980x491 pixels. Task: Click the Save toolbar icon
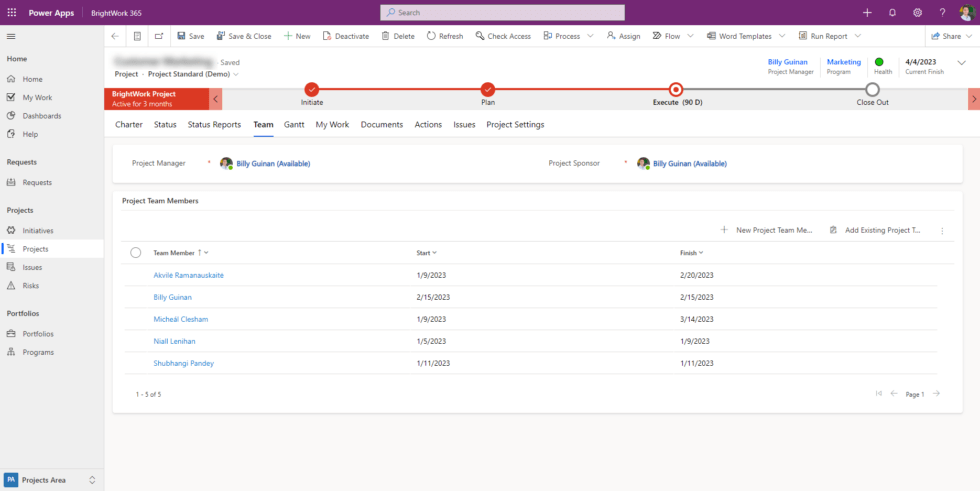(x=182, y=36)
